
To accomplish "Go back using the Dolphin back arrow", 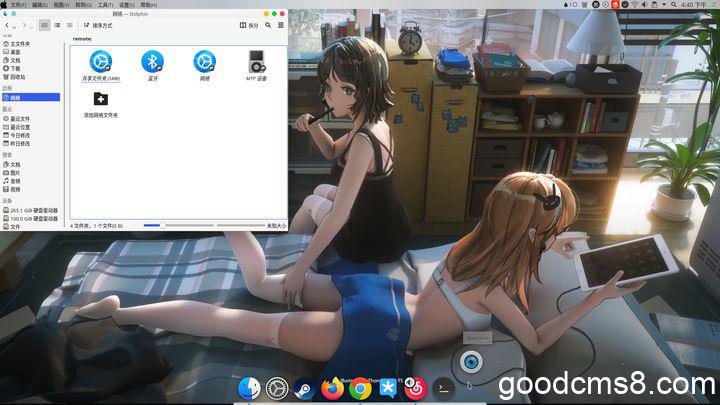I will (x=6, y=25).
